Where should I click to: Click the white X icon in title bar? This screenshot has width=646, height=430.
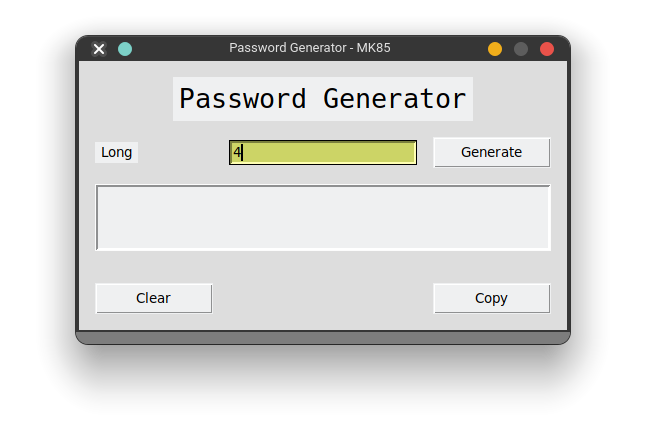click(x=99, y=49)
